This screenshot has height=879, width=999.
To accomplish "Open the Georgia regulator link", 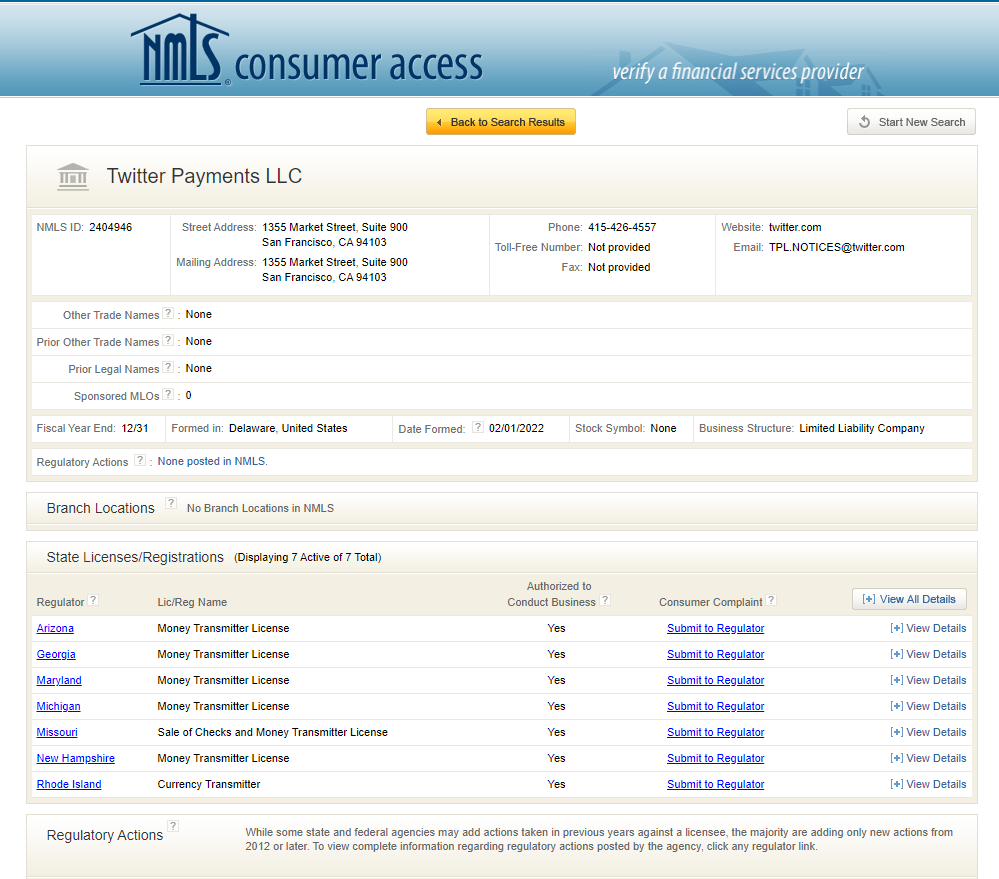I will pyautogui.click(x=56, y=654).
